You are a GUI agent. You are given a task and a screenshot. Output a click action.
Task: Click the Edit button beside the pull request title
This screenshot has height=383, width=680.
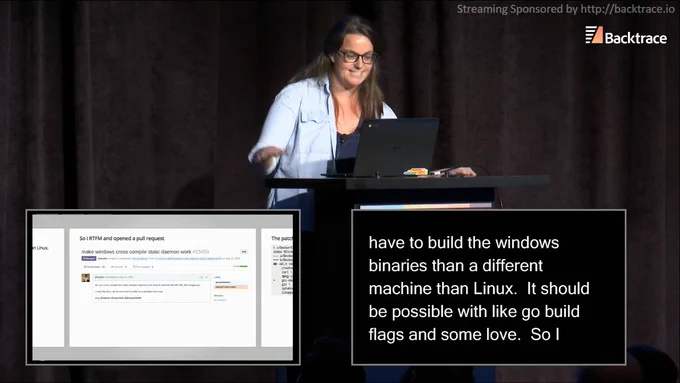click(x=244, y=252)
